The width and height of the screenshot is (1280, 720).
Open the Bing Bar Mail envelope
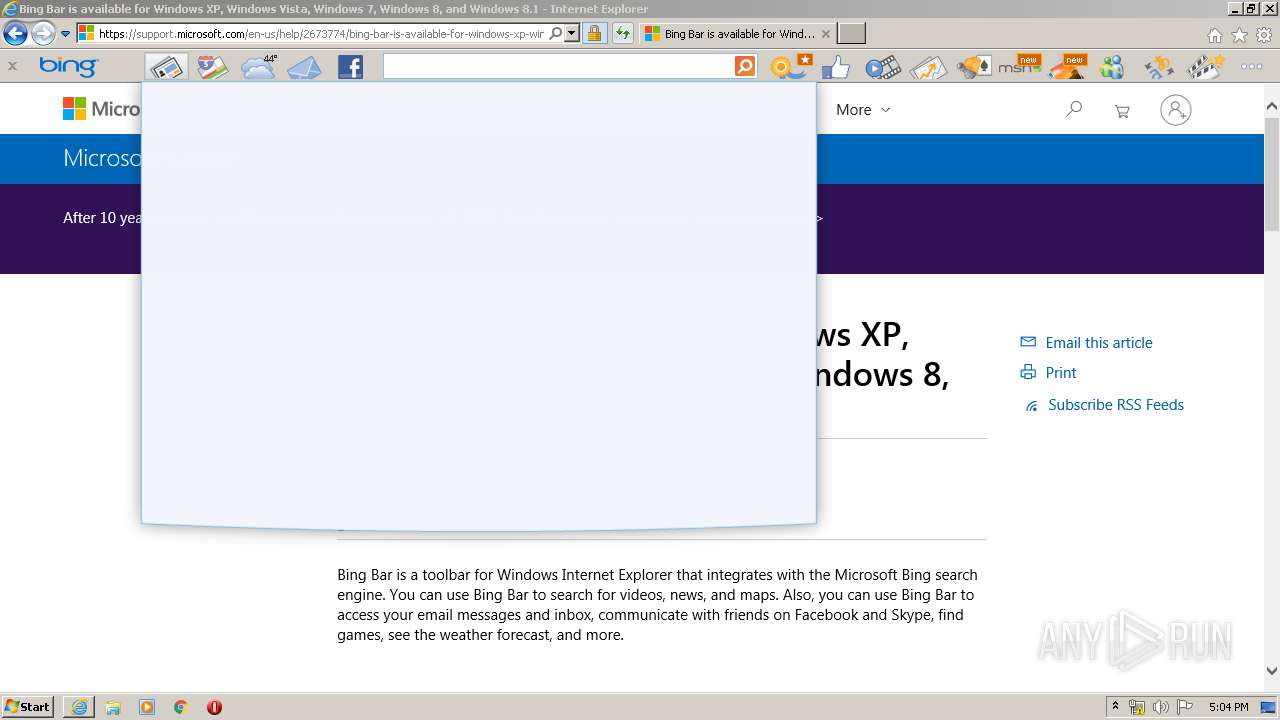[304, 67]
